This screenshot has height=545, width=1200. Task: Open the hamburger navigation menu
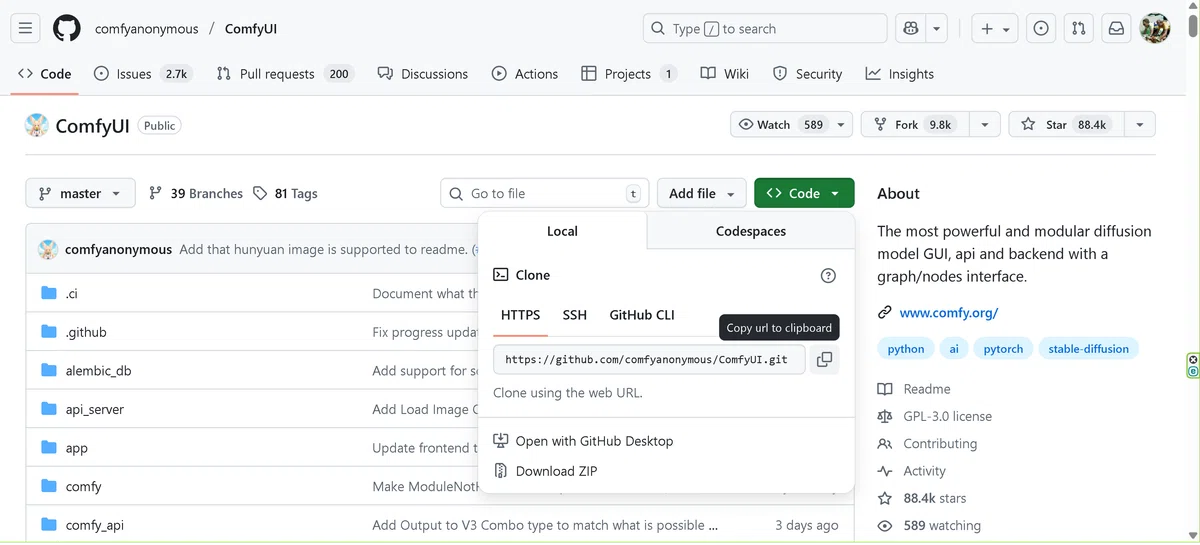point(26,29)
